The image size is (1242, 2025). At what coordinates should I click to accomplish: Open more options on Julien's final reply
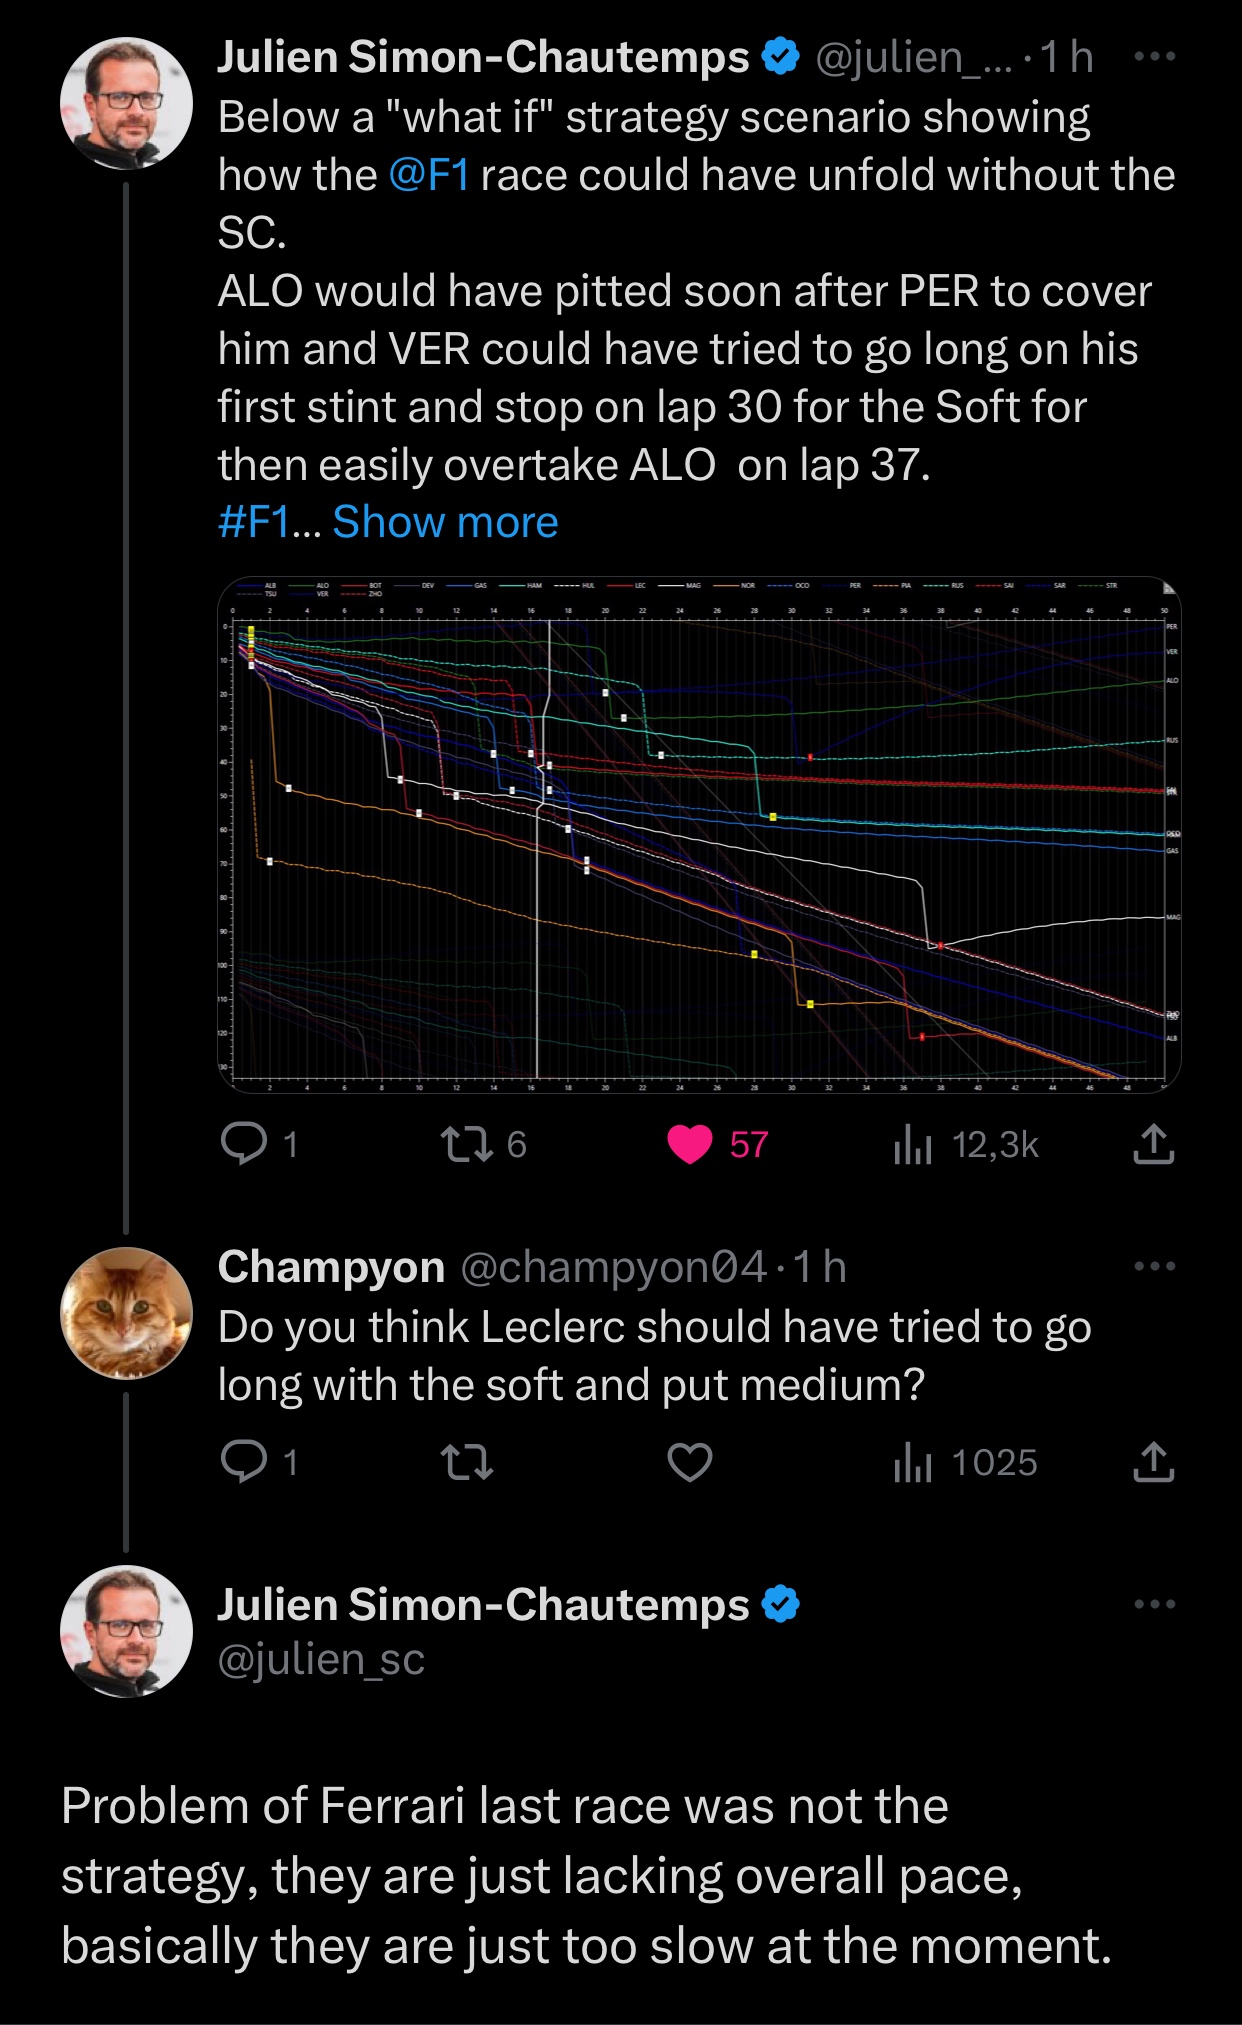point(1154,1604)
